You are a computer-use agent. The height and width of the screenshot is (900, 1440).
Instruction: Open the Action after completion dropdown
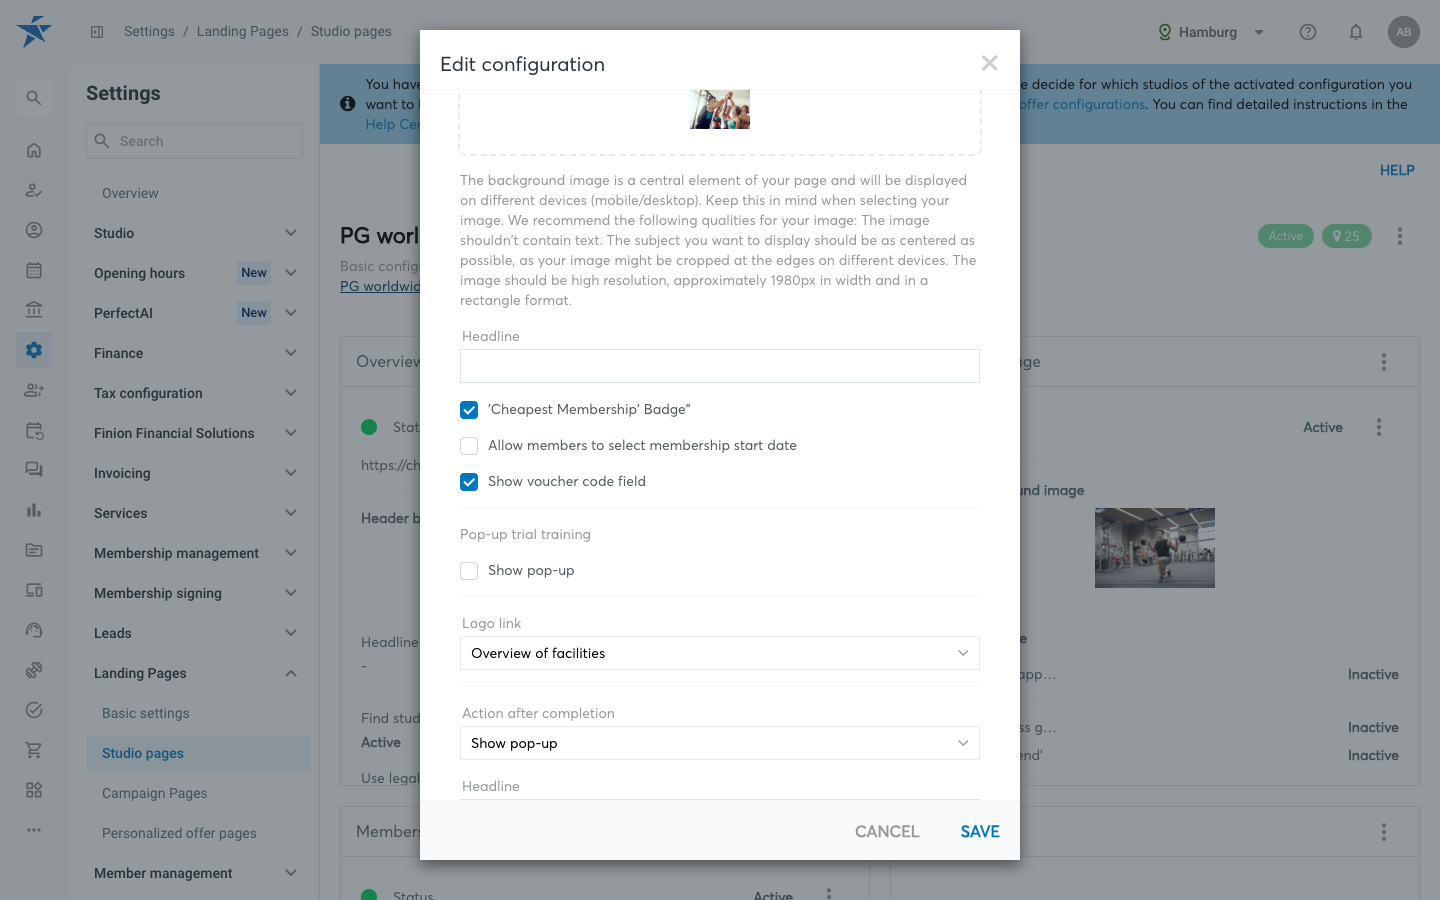tap(720, 743)
